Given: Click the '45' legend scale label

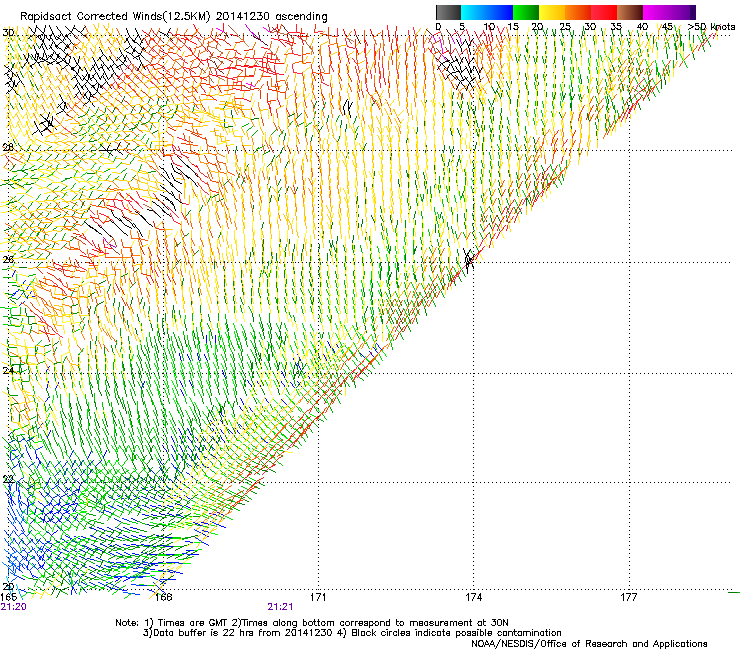Looking at the screenshot, I should point(667,27).
